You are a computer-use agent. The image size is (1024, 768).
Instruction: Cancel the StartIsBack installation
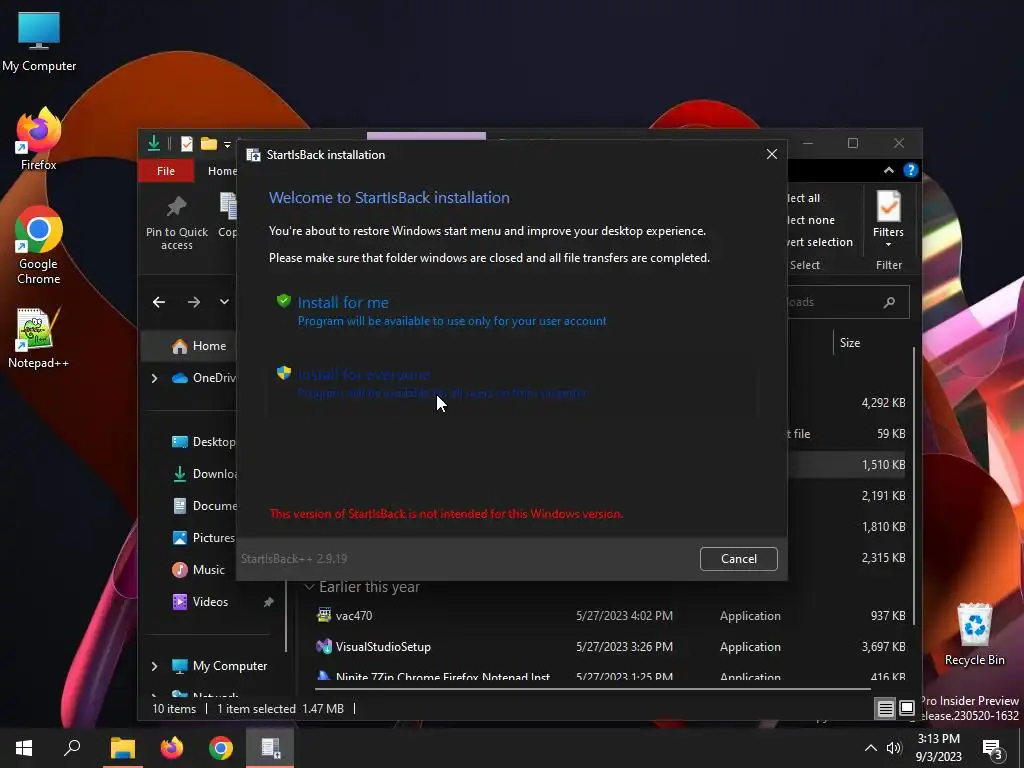pos(739,558)
